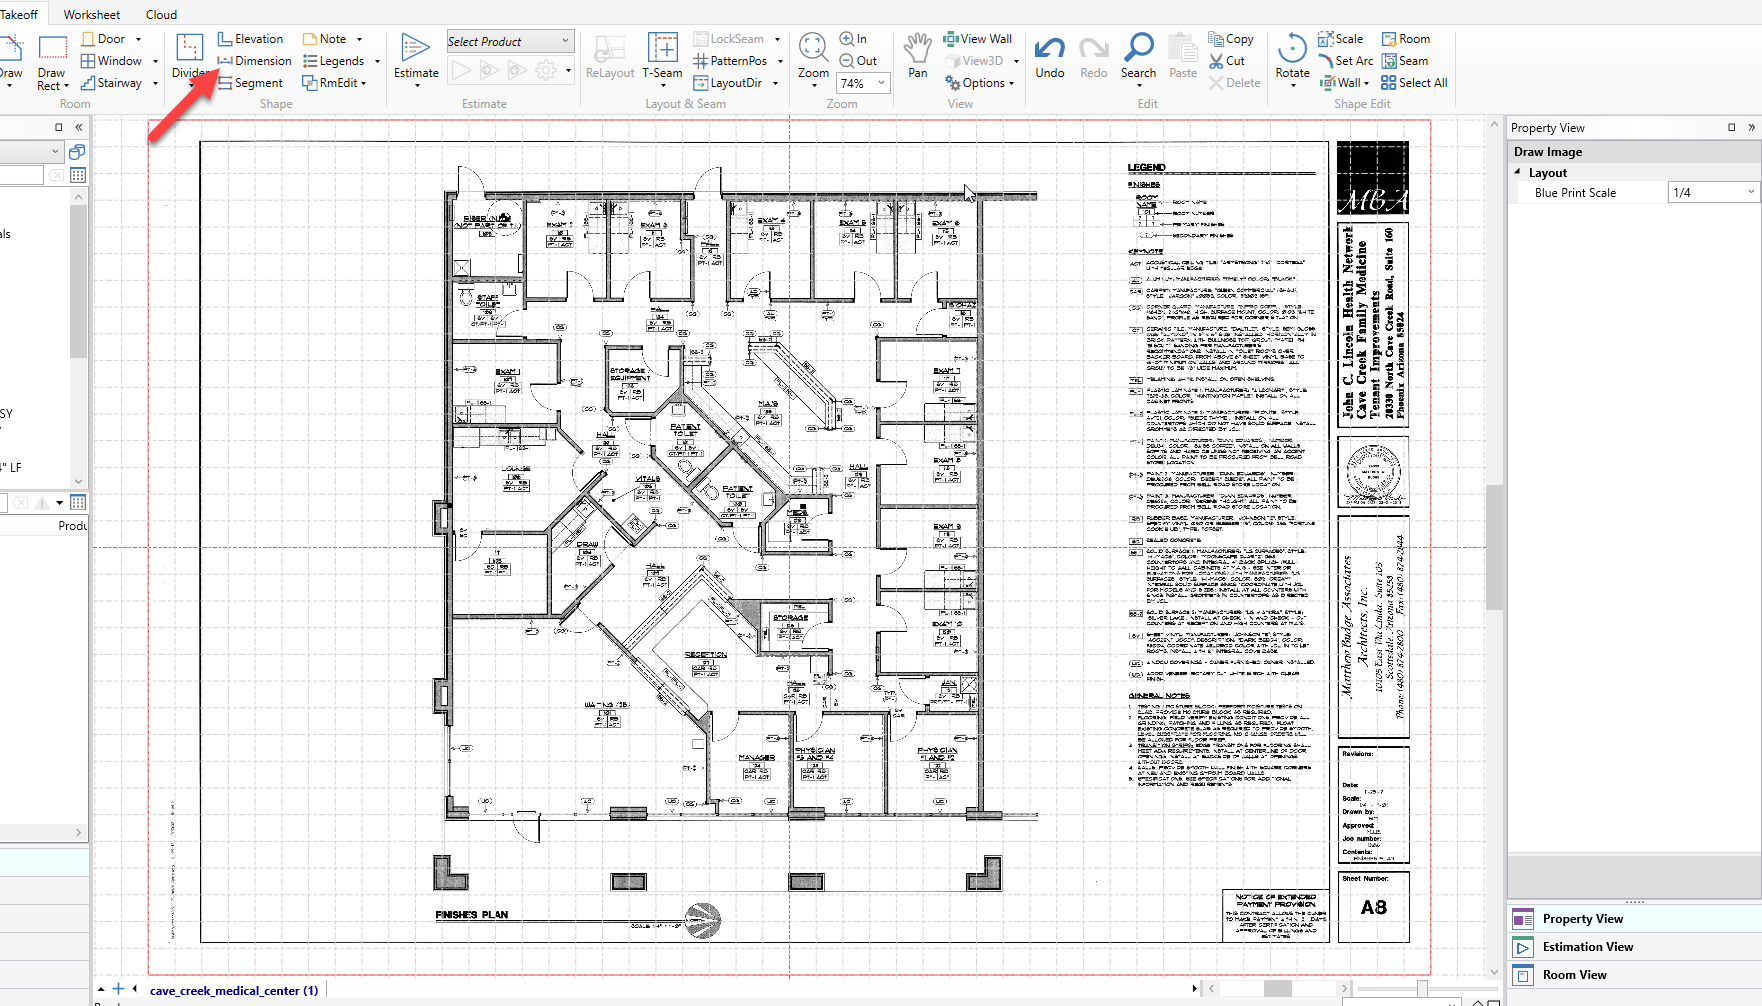The width and height of the screenshot is (1762, 1006).
Task: Open Search
Action: click(1138, 56)
